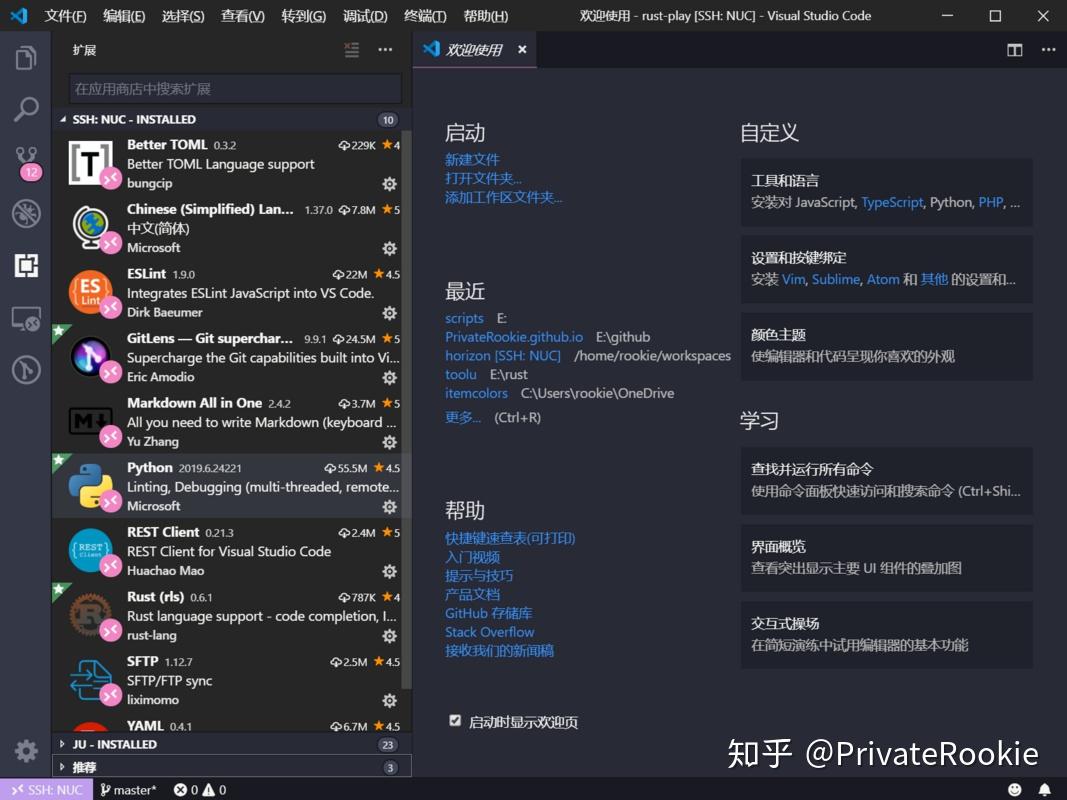
Task: Select the YAML extension list item
Action: [231, 724]
